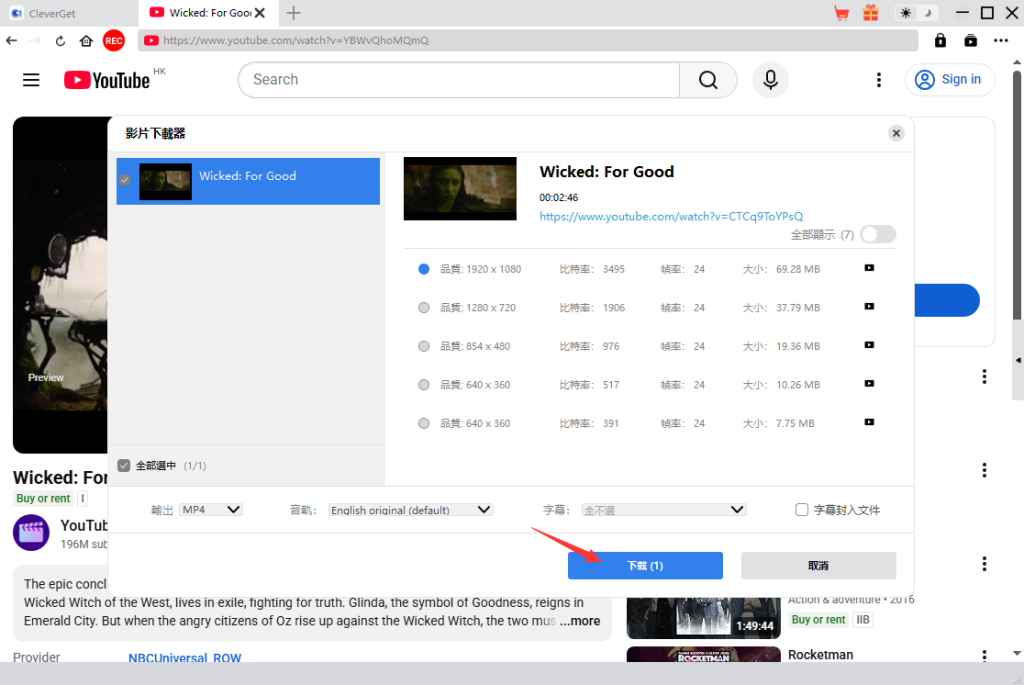Select the 640 x 360 bitrate 517 option
Screen dimensions: 1024x685
(x=424, y=385)
